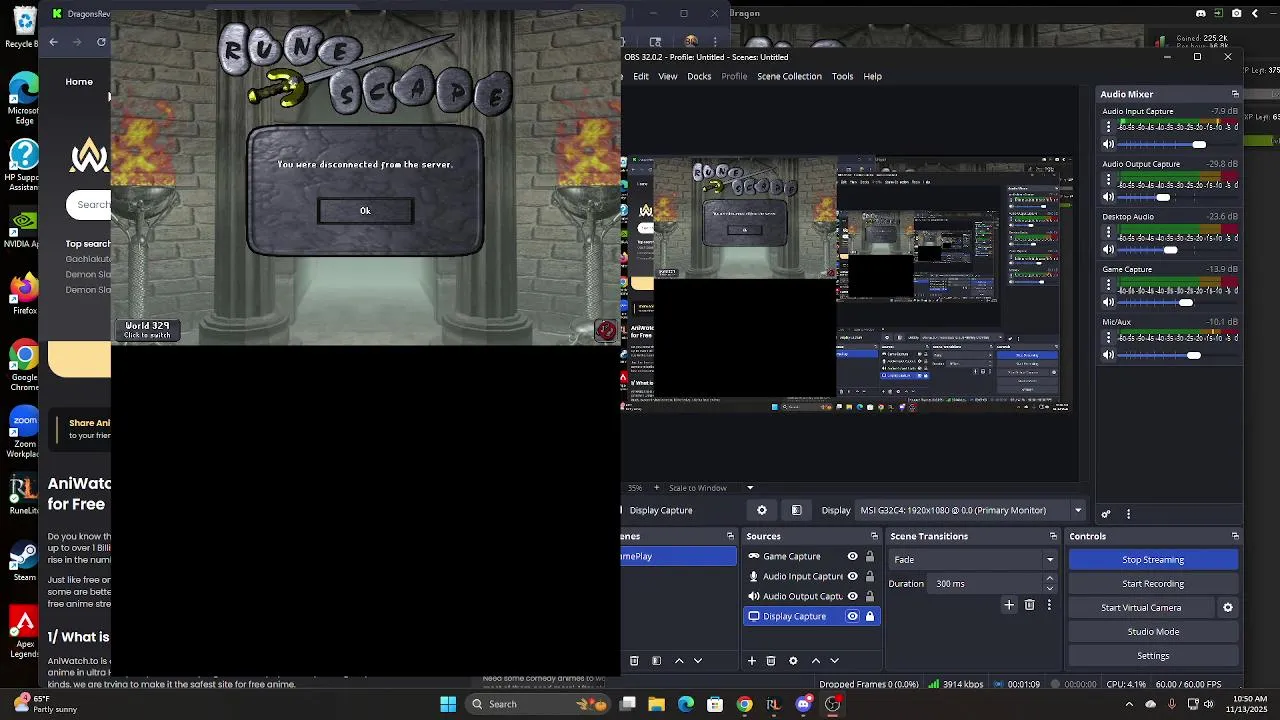The height and width of the screenshot is (720, 1280).
Task: Enter Studio Mode
Action: [1153, 631]
